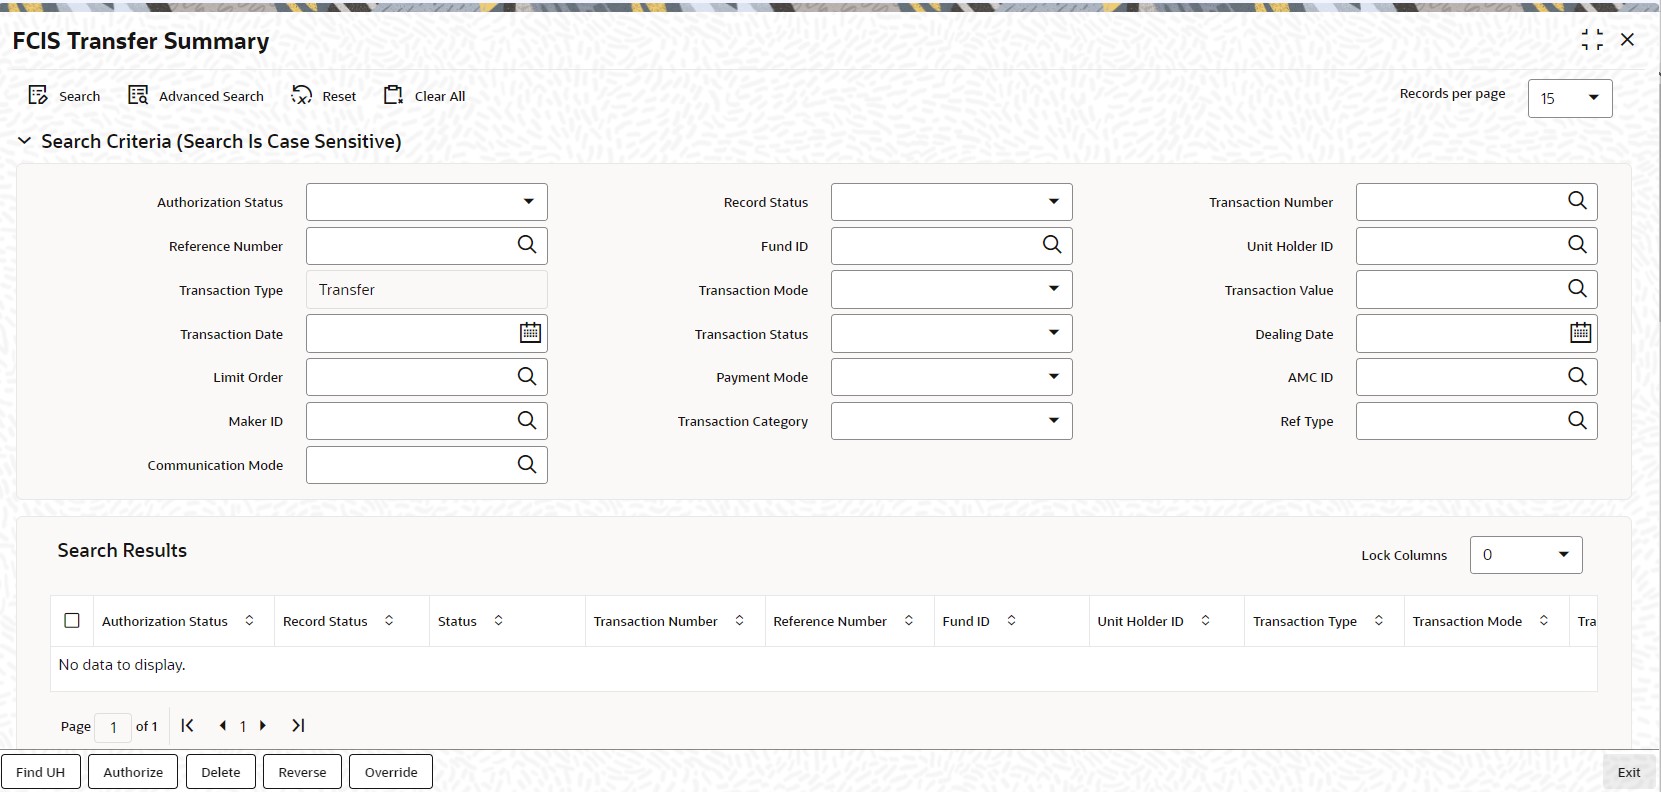Sort by Fund ID column
The width and height of the screenshot is (1661, 792).
tap(1011, 621)
